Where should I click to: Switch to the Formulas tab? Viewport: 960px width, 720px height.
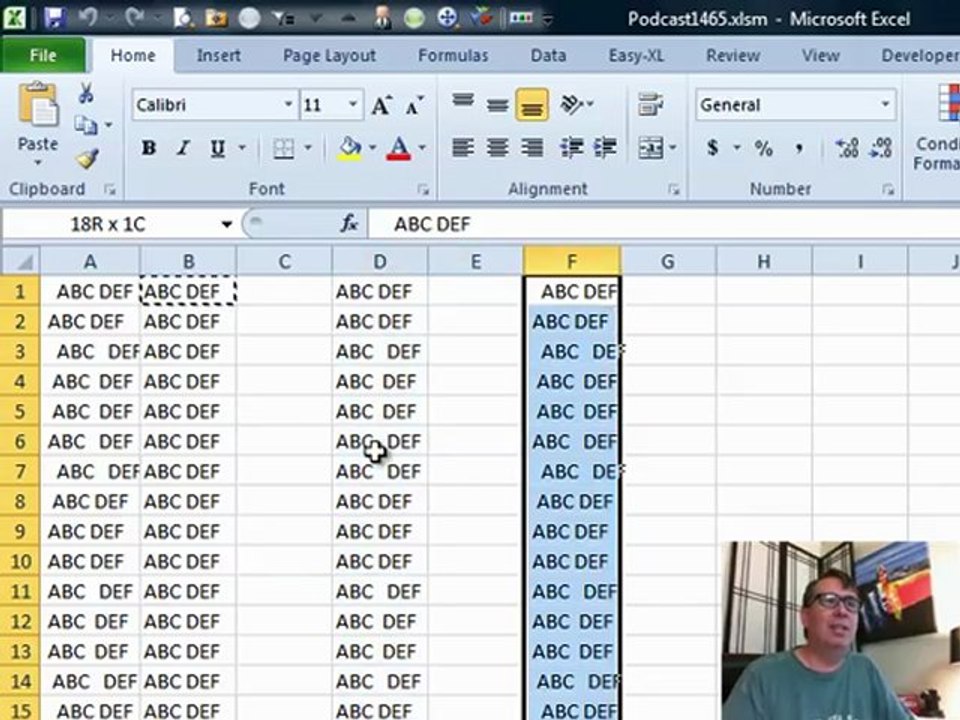pyautogui.click(x=453, y=56)
